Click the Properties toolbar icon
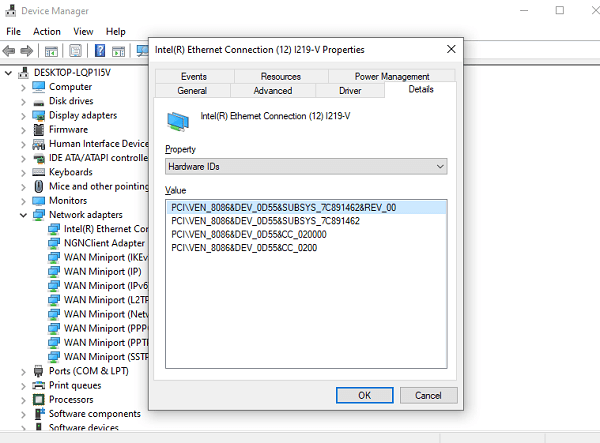The height and width of the screenshot is (443, 600). click(75, 50)
